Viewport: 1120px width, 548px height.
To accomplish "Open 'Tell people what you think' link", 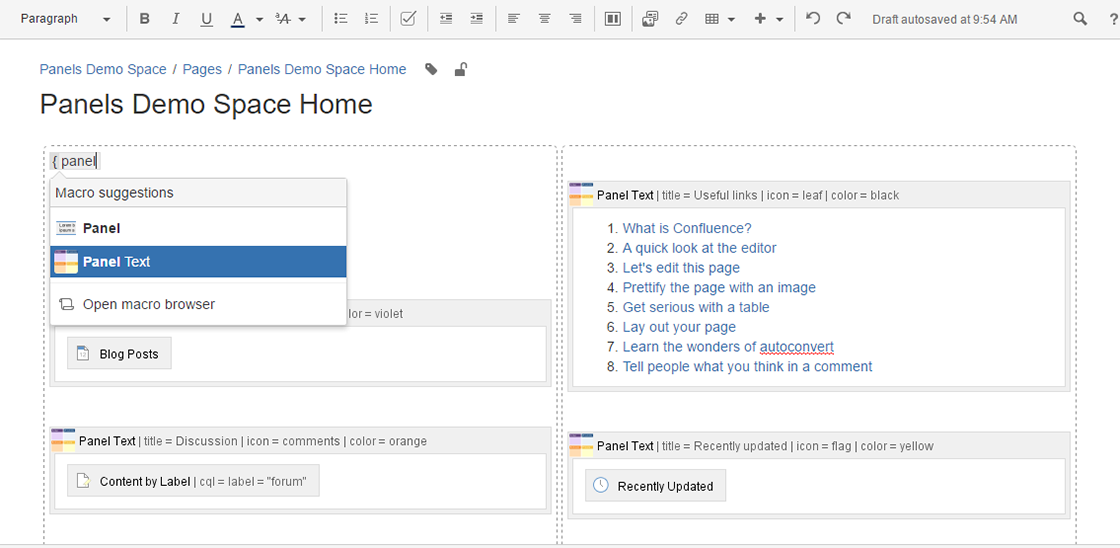I will point(747,366).
